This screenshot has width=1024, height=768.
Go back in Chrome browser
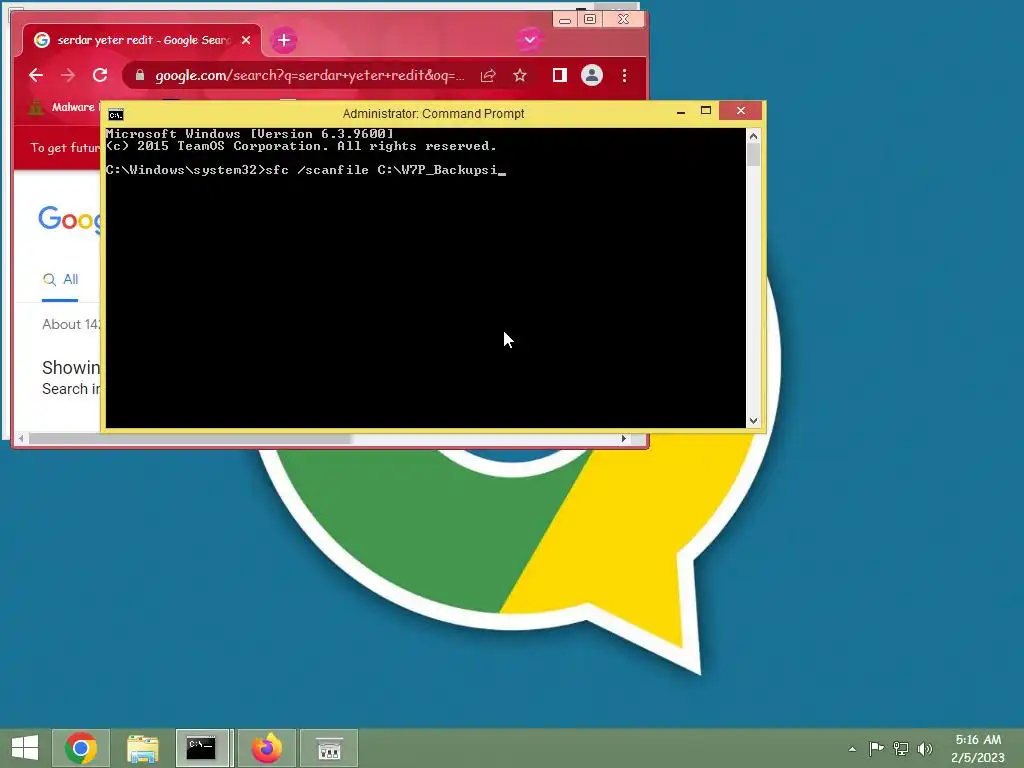[36, 76]
